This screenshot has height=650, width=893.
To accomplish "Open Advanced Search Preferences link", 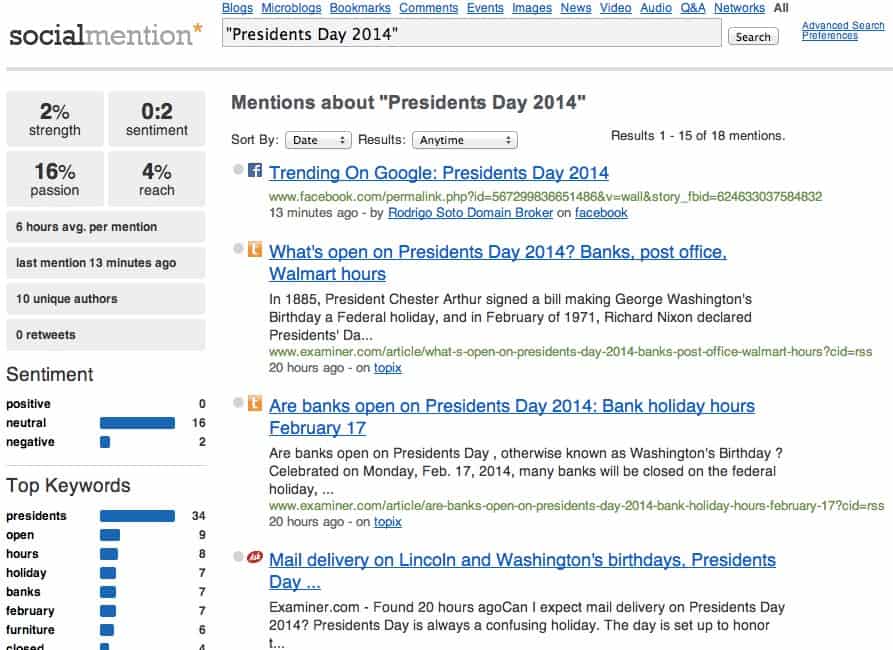I will click(842, 31).
